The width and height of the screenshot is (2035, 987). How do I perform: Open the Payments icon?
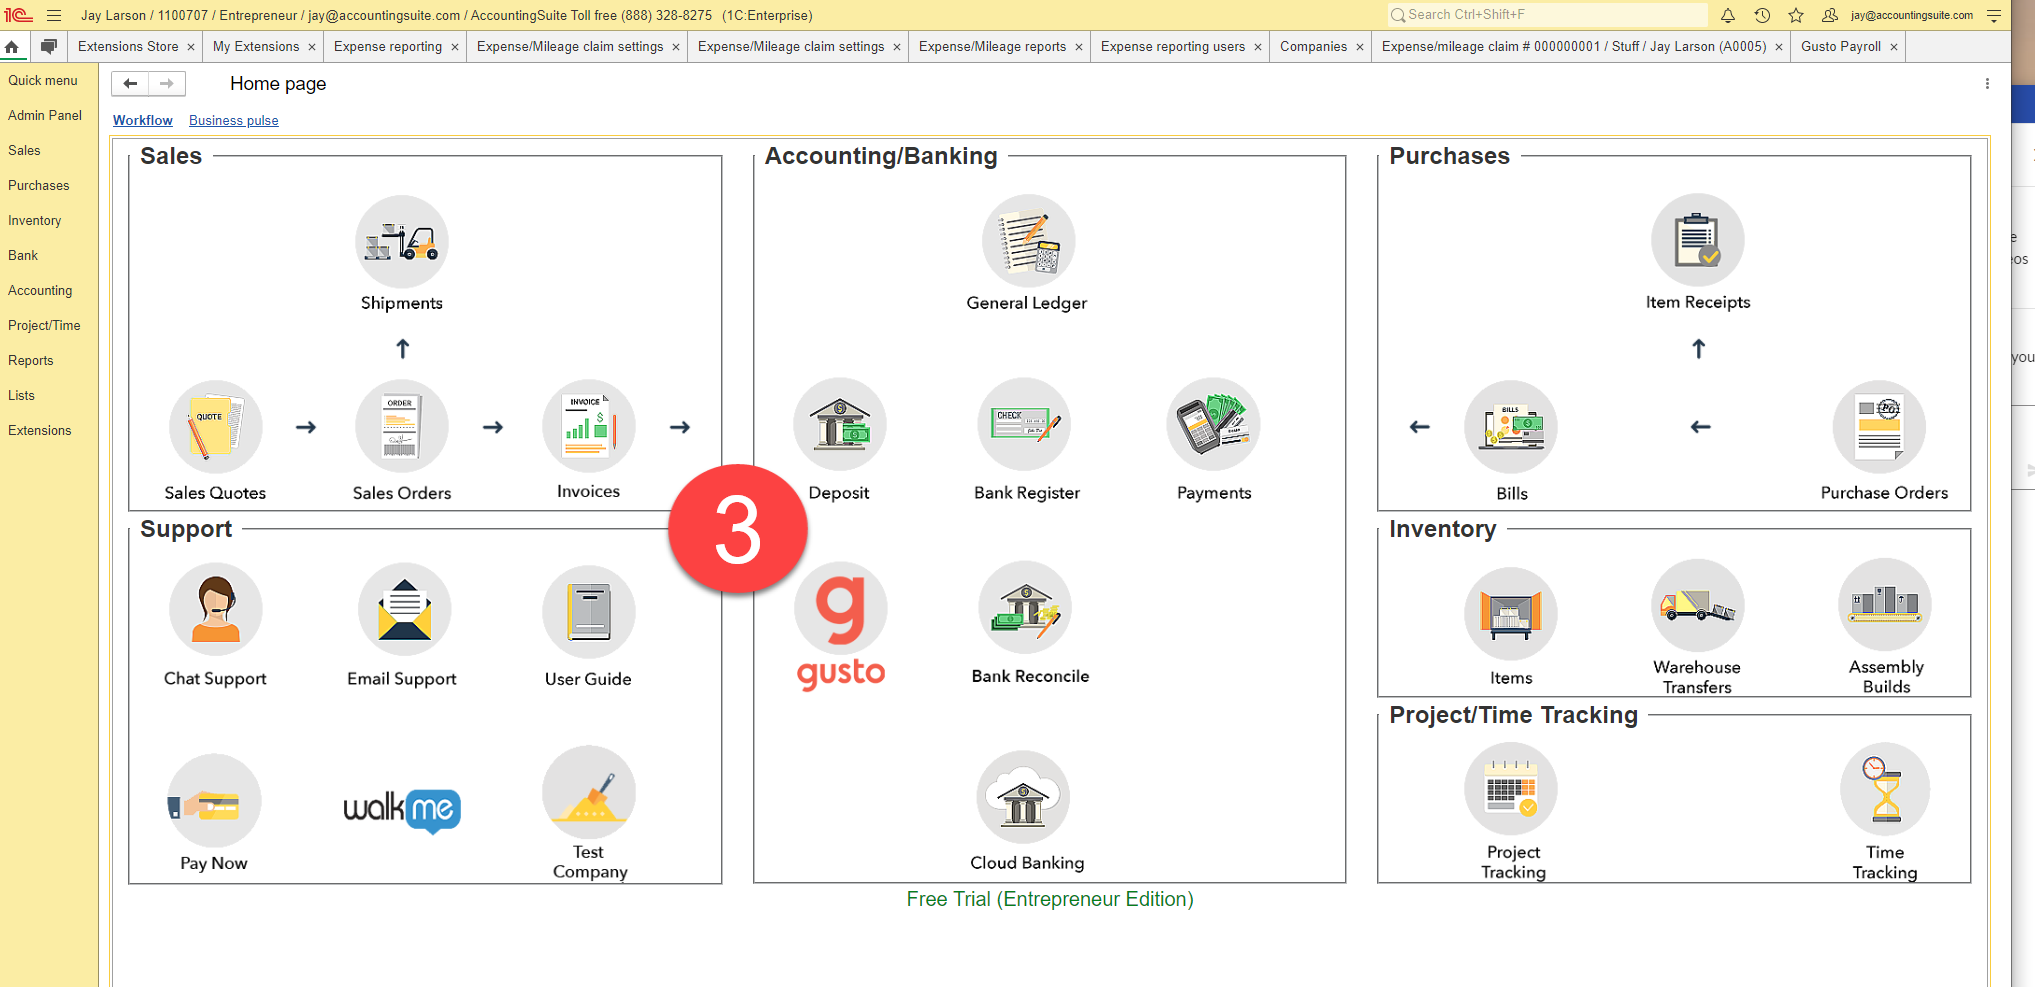point(1213,425)
